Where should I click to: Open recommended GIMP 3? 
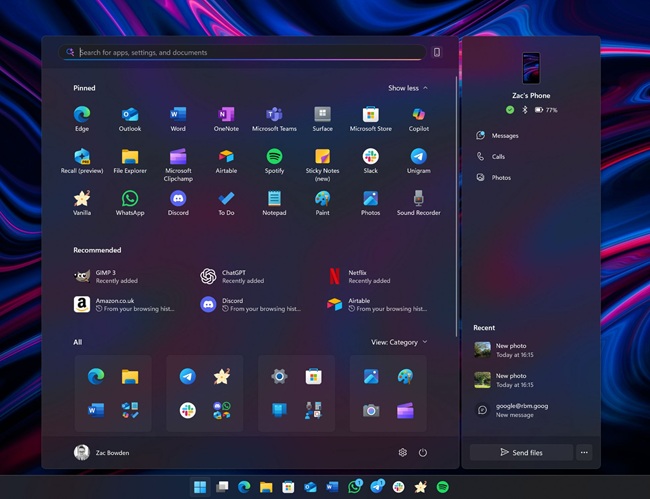click(106, 276)
